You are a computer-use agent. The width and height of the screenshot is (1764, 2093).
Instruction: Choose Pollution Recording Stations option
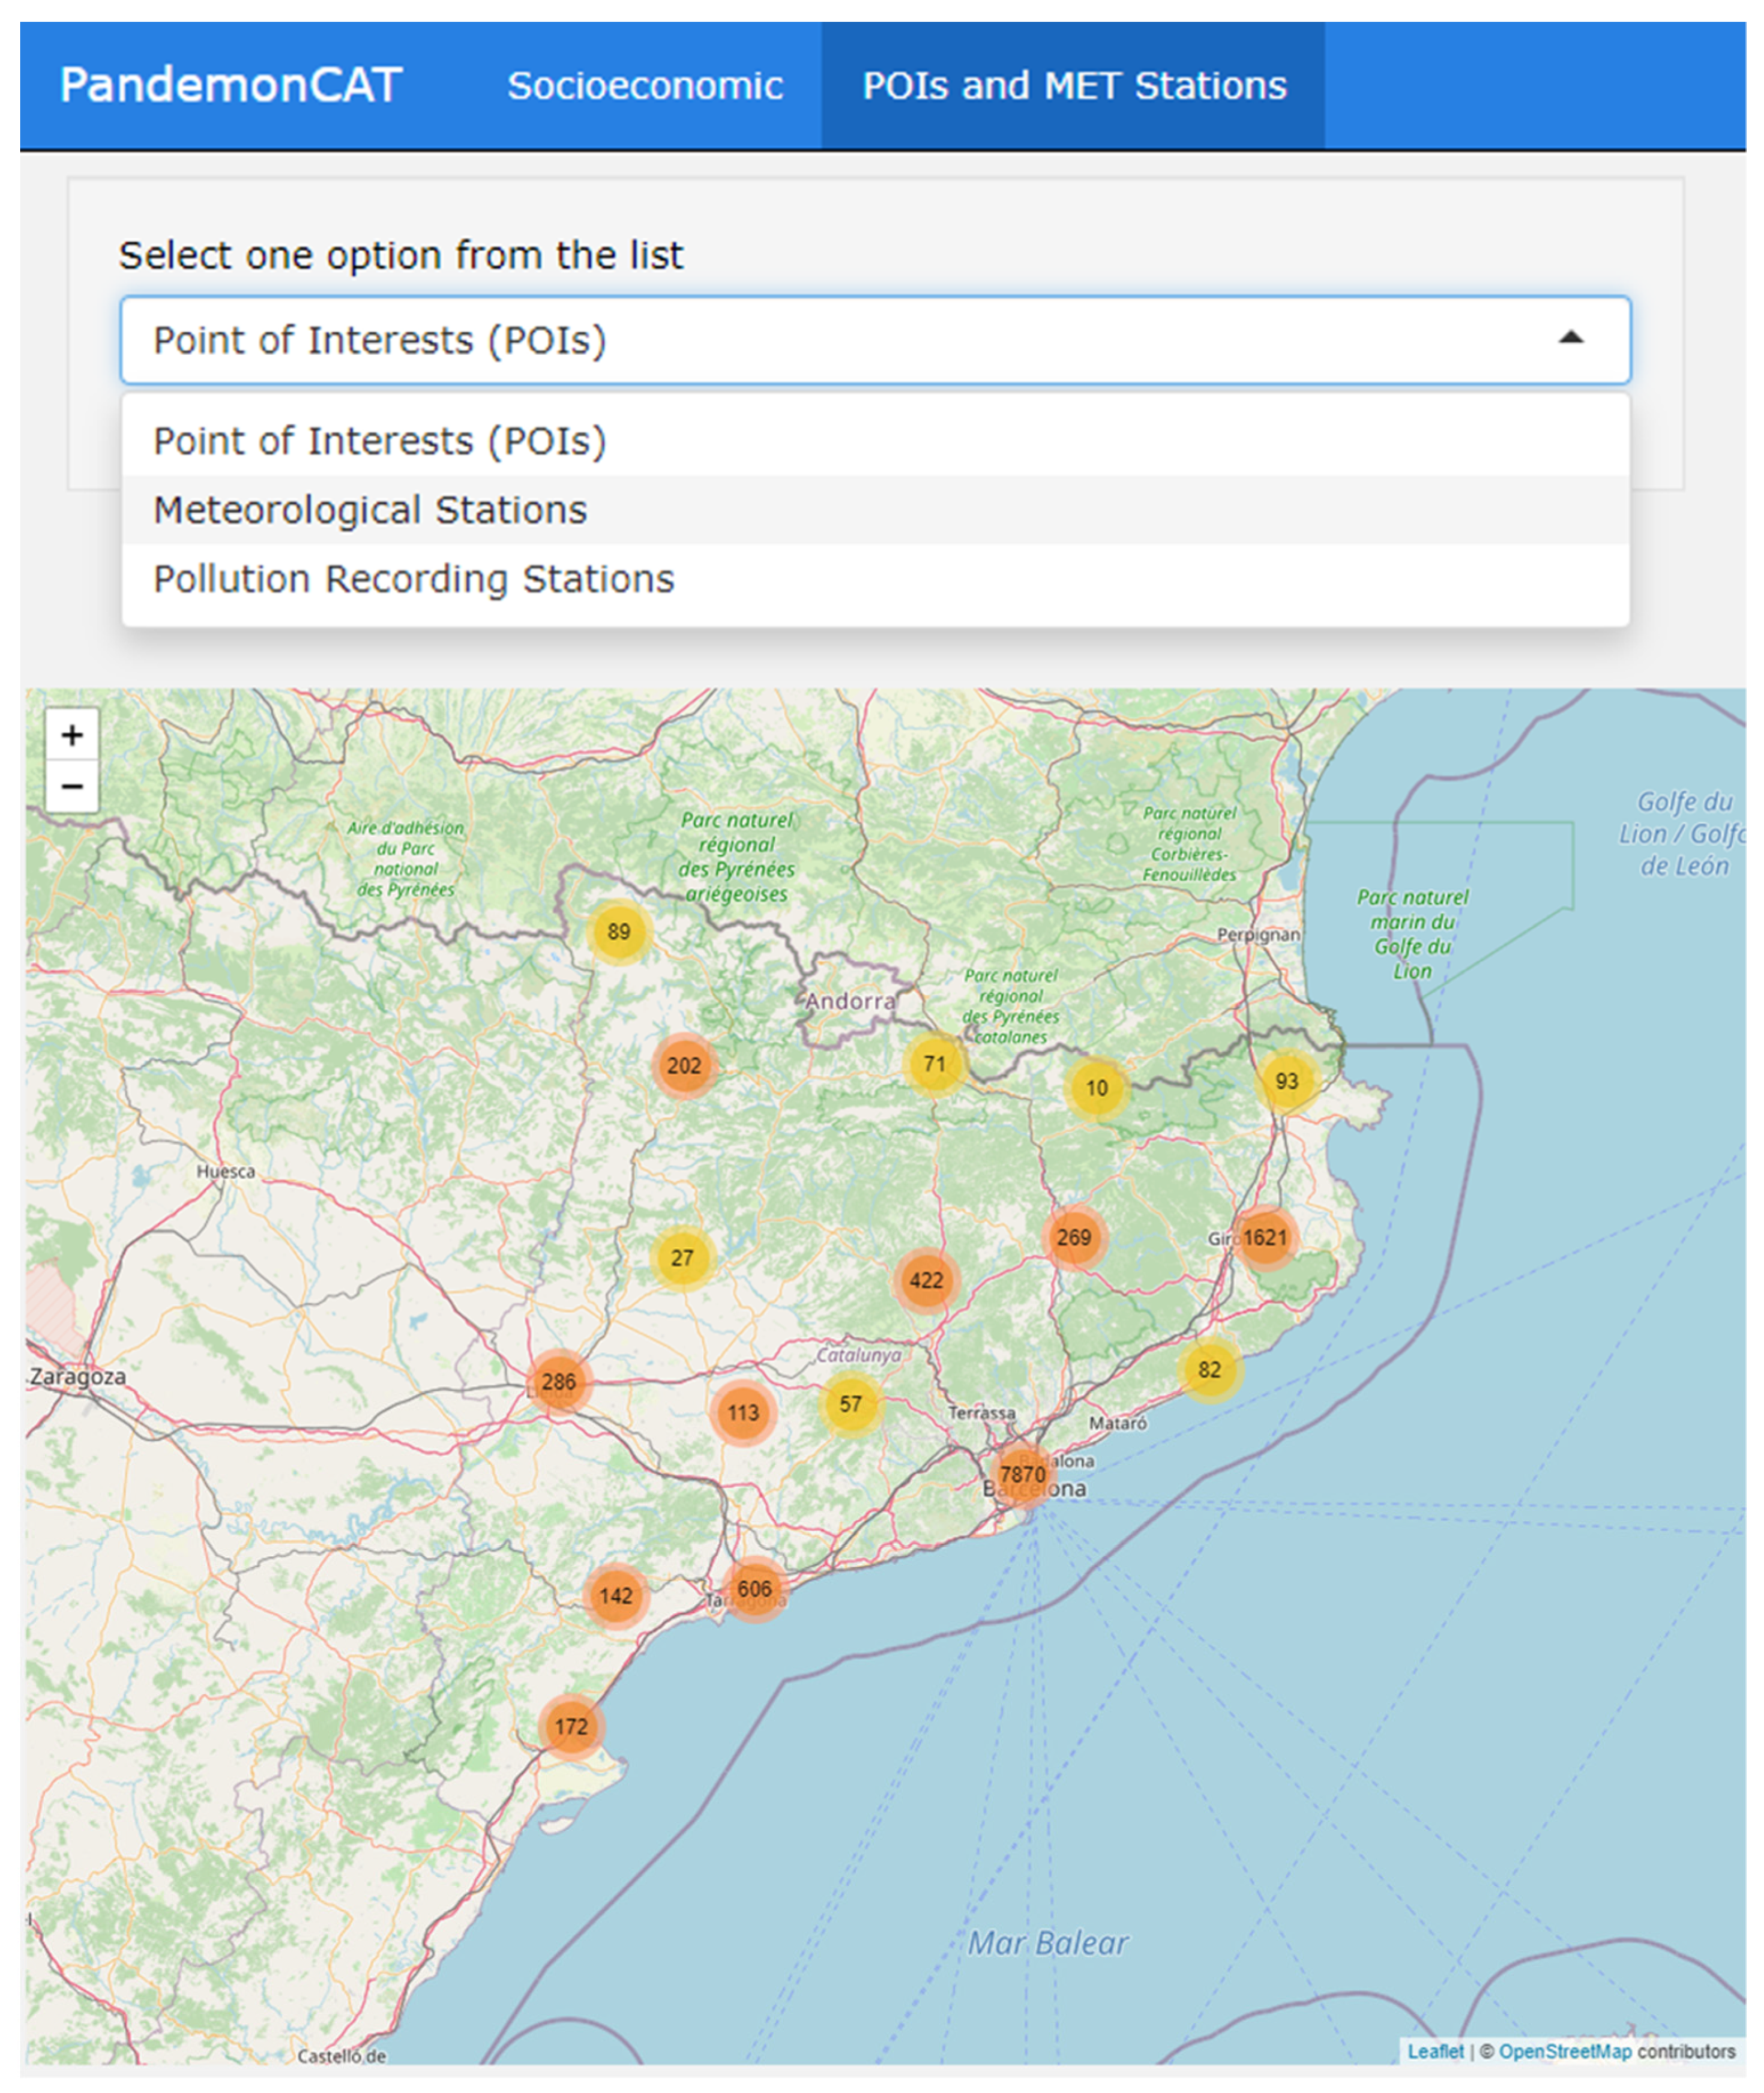[413, 579]
